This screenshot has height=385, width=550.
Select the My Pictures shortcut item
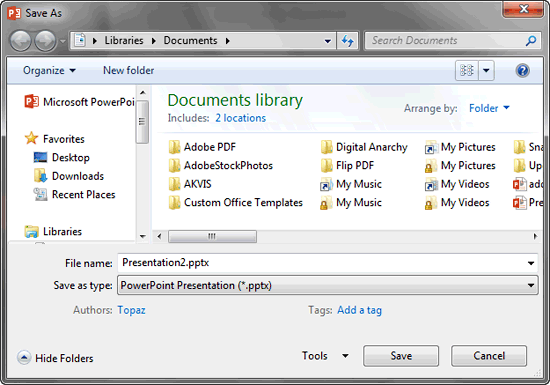460,147
